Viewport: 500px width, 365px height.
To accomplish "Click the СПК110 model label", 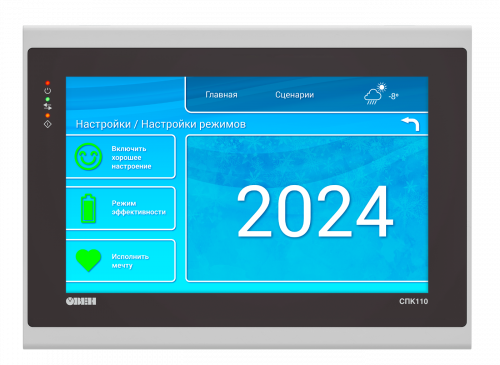I will [413, 301].
